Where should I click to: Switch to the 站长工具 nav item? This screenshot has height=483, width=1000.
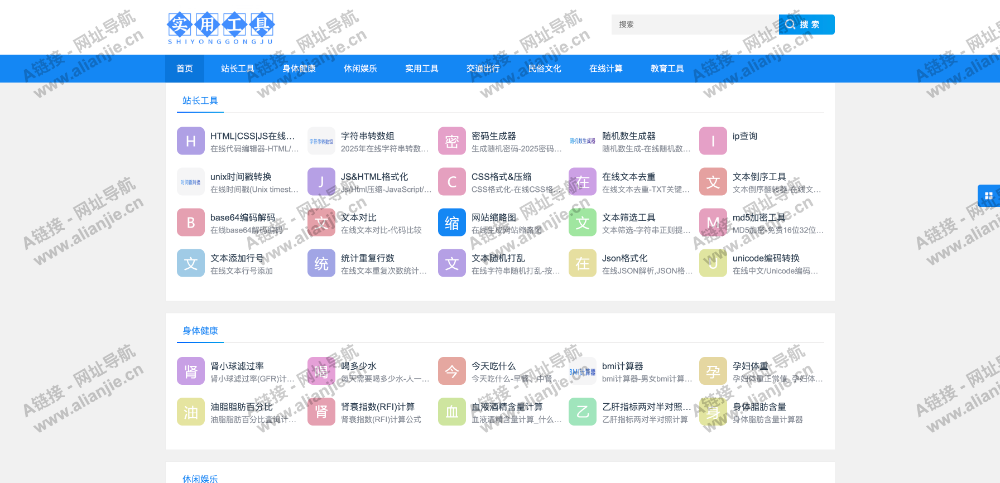(238, 69)
